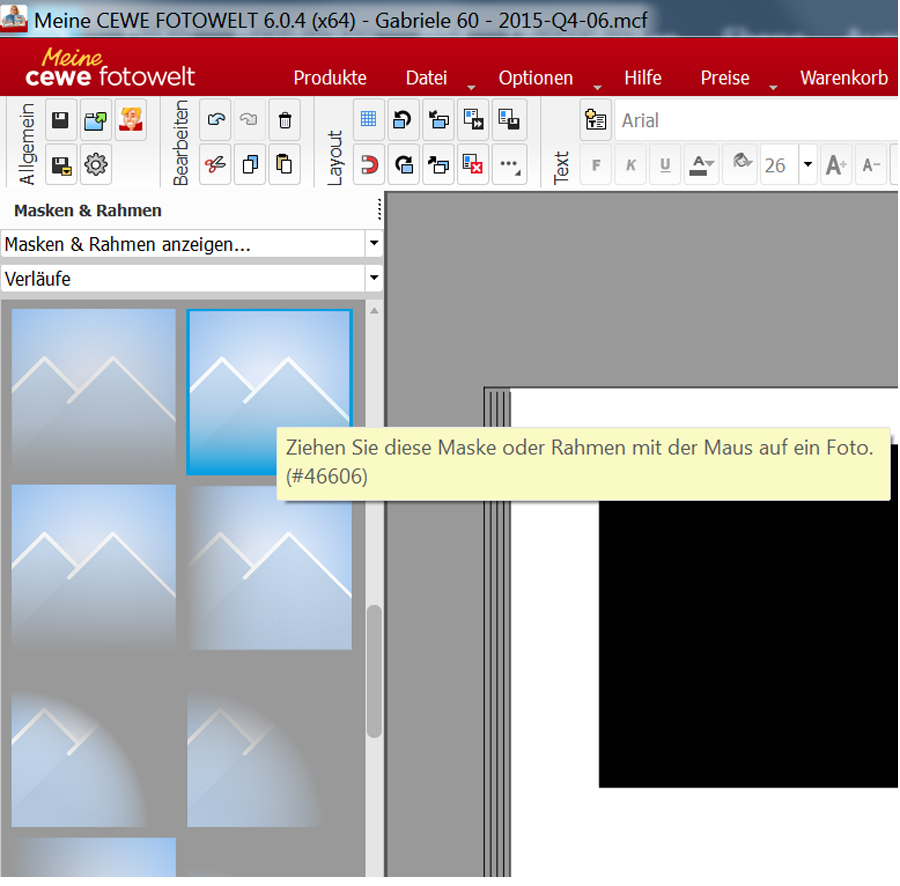Image resolution: width=900 pixels, height=886 pixels.
Task: Click the add text box icon
Action: click(x=596, y=120)
